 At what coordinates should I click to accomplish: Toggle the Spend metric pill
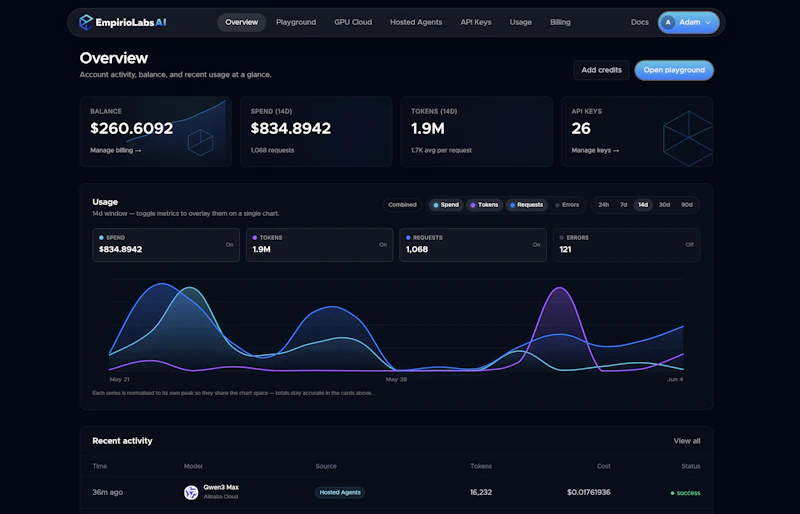coord(446,205)
